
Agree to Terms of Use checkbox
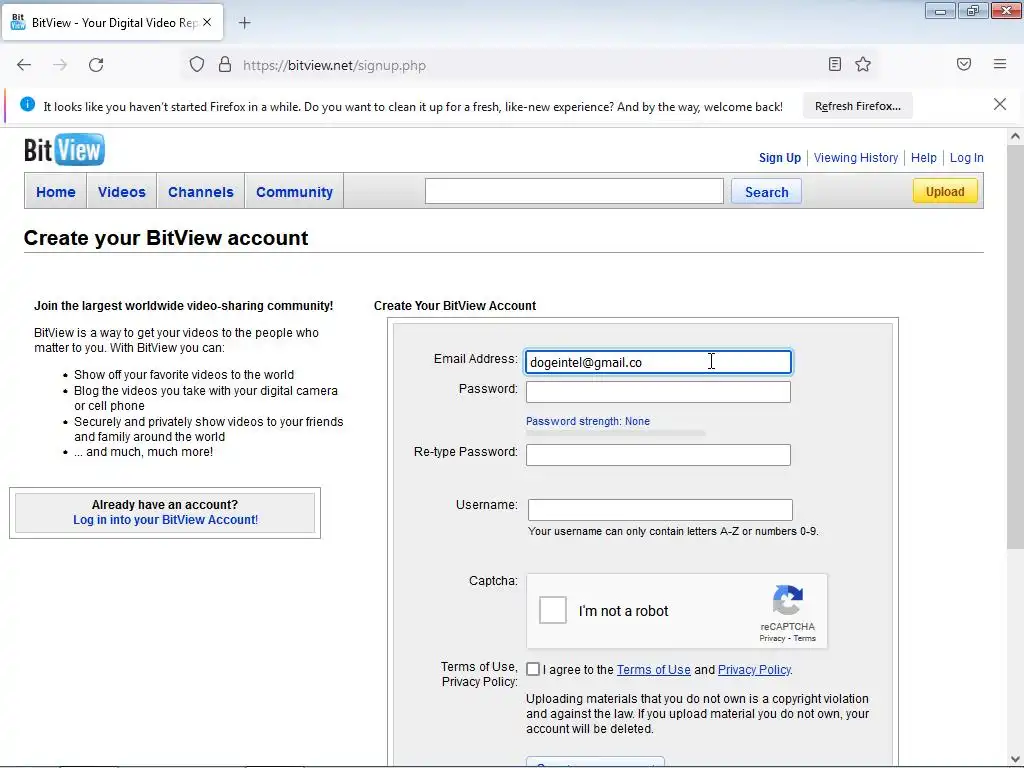(533, 669)
